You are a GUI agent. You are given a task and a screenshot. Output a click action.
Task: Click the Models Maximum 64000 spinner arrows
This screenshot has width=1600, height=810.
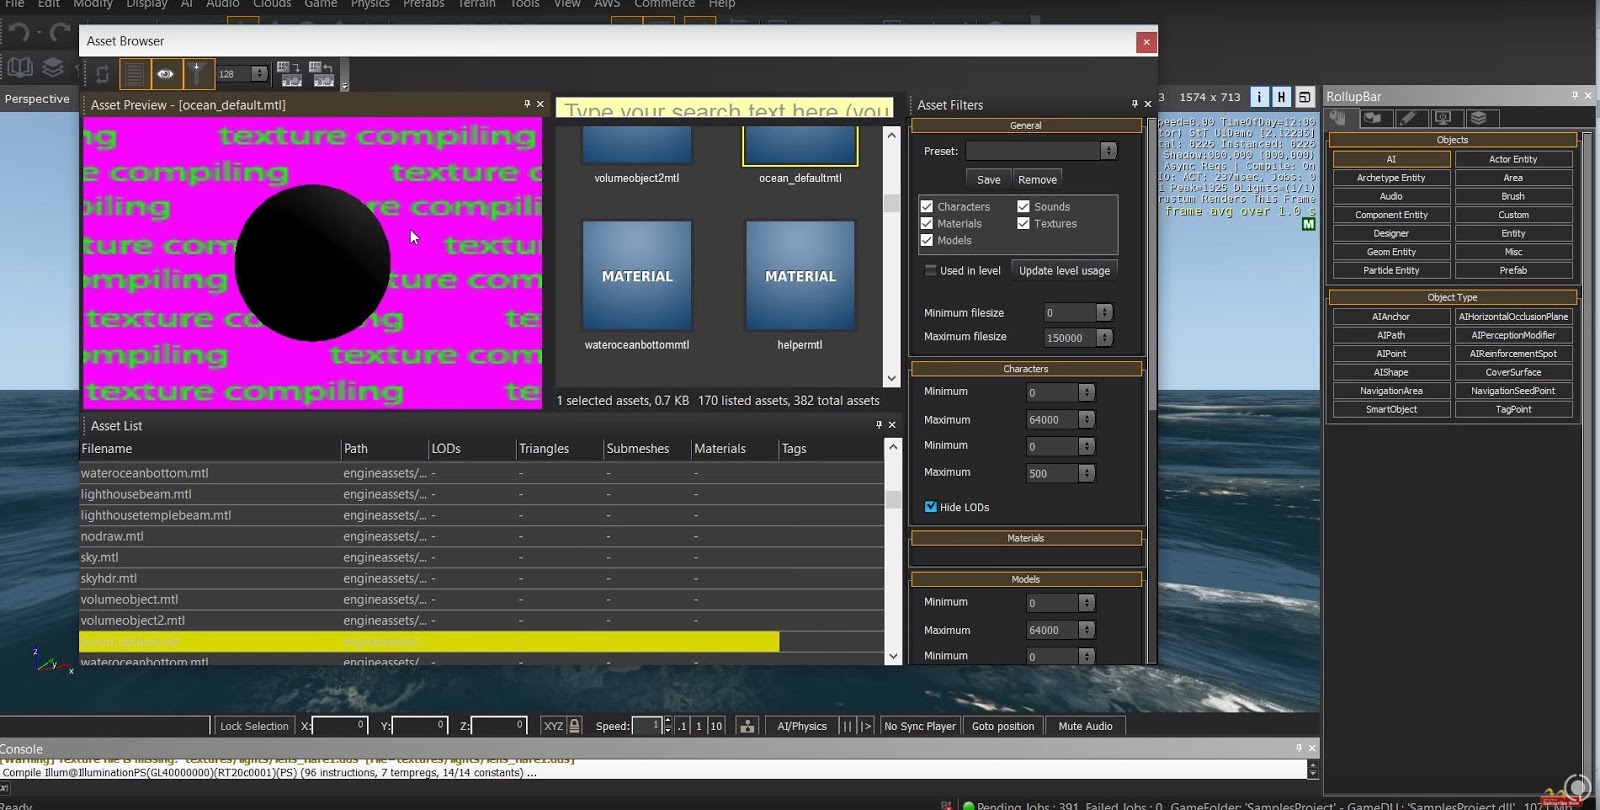(x=1087, y=630)
